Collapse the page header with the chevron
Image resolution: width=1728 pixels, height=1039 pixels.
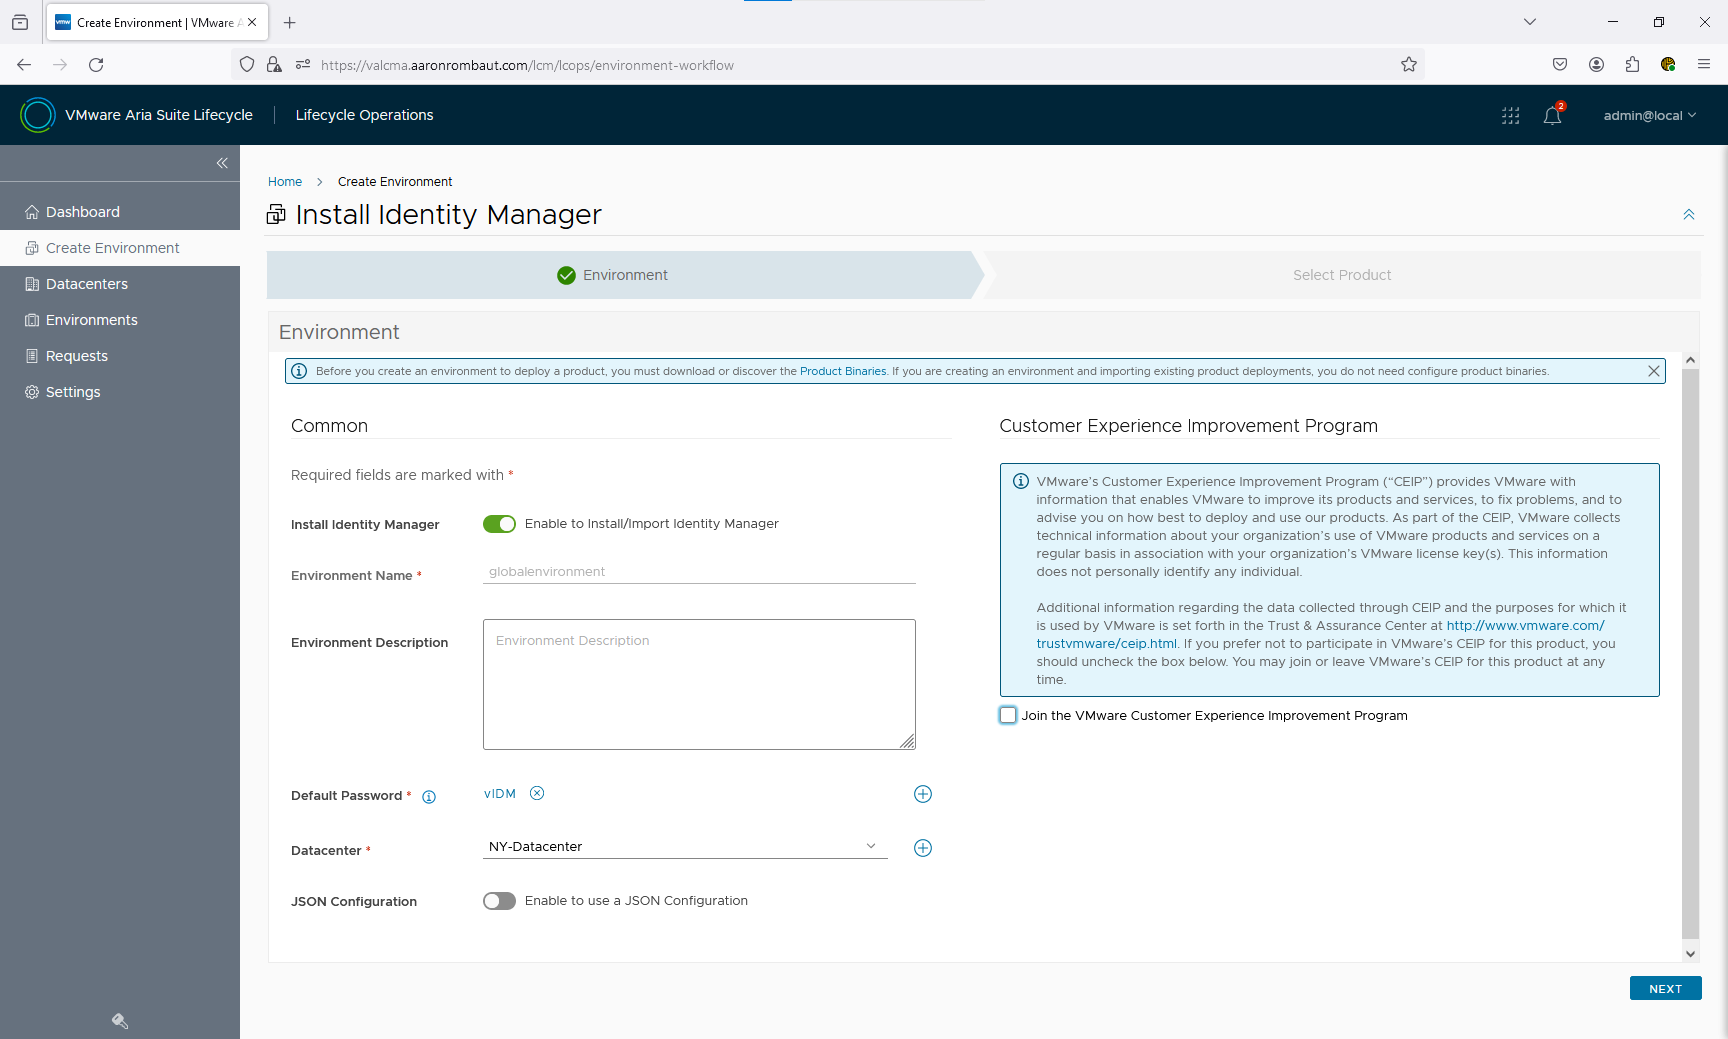(x=1688, y=214)
